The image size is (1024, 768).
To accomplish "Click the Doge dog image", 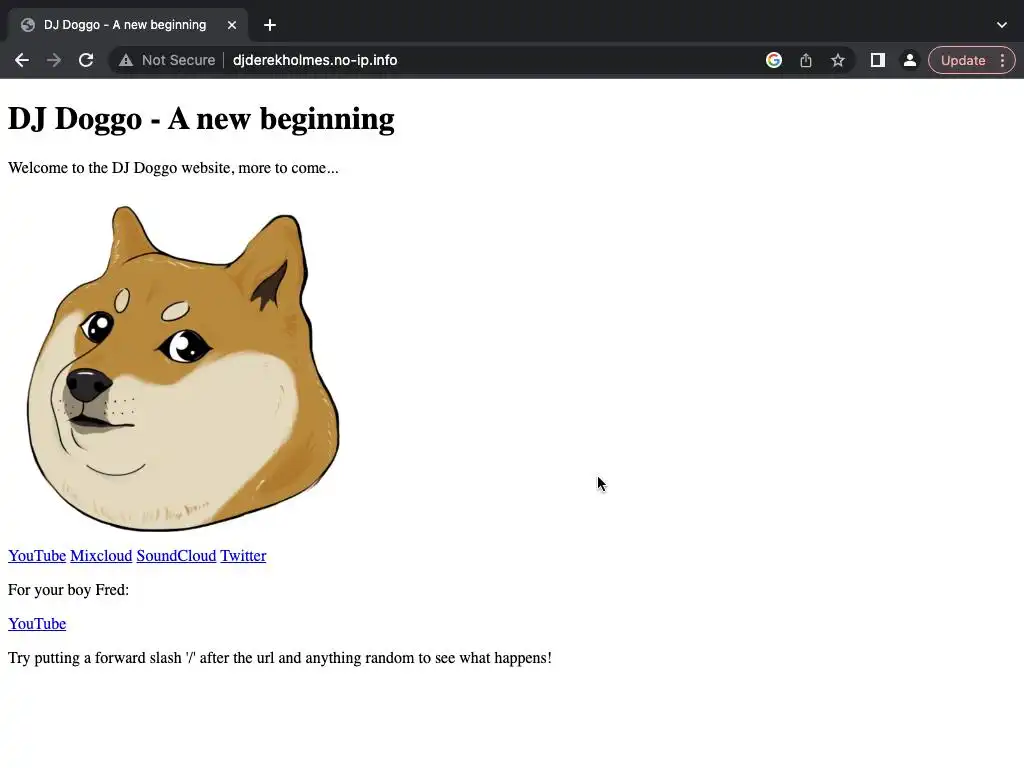I will (x=183, y=368).
